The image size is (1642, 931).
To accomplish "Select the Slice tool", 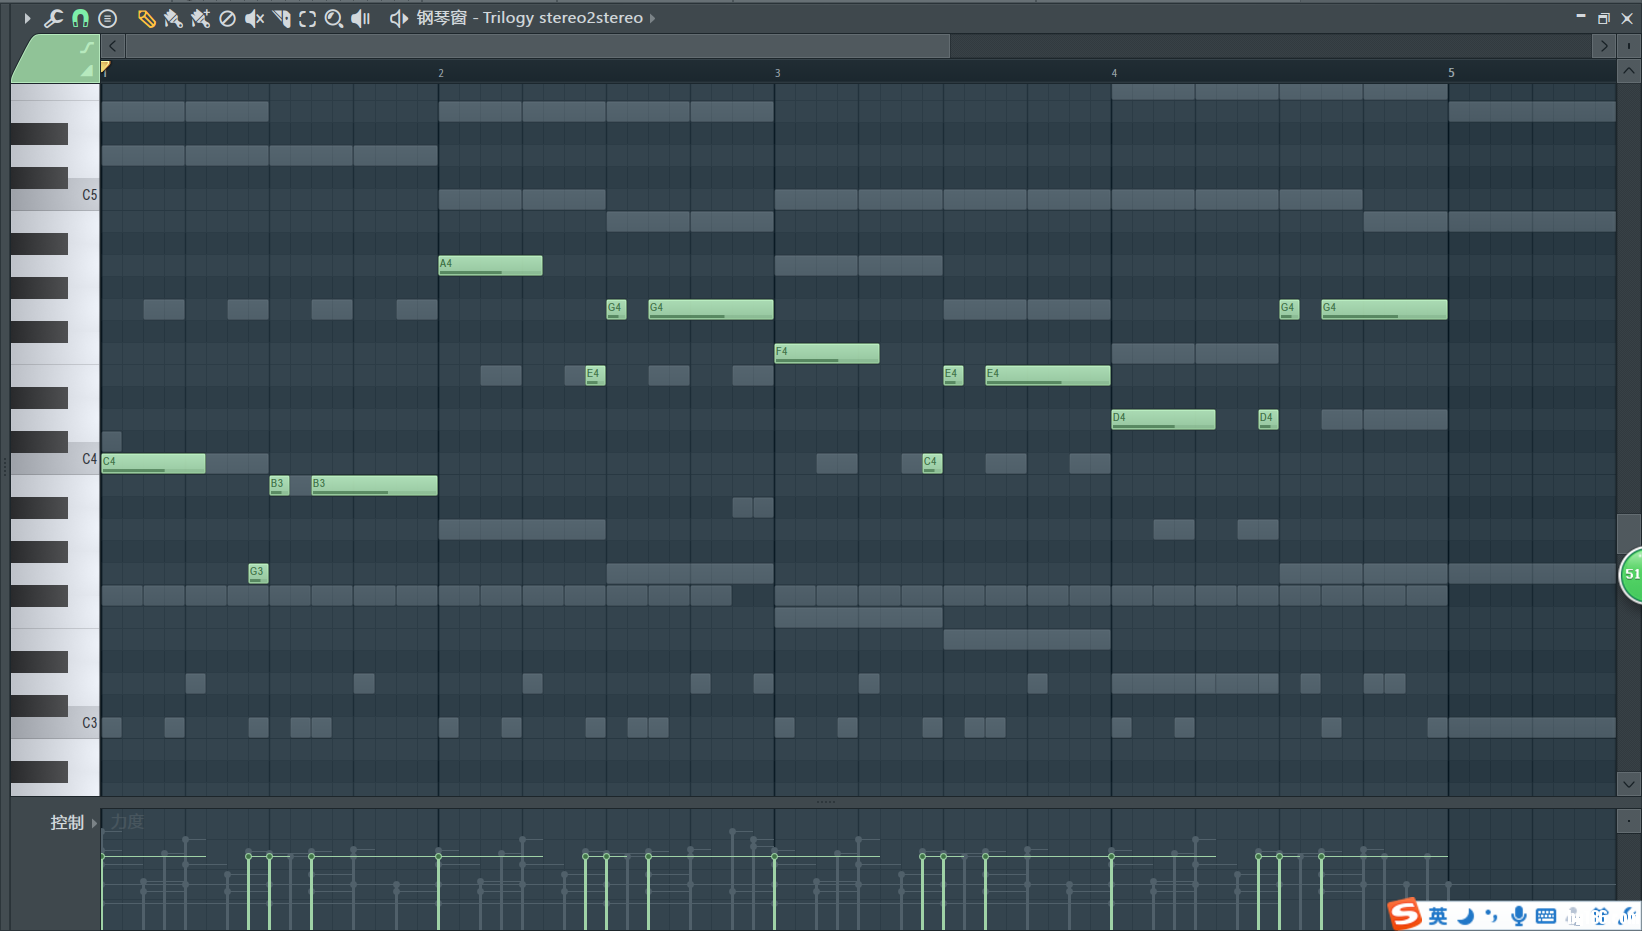I will click(x=281, y=18).
